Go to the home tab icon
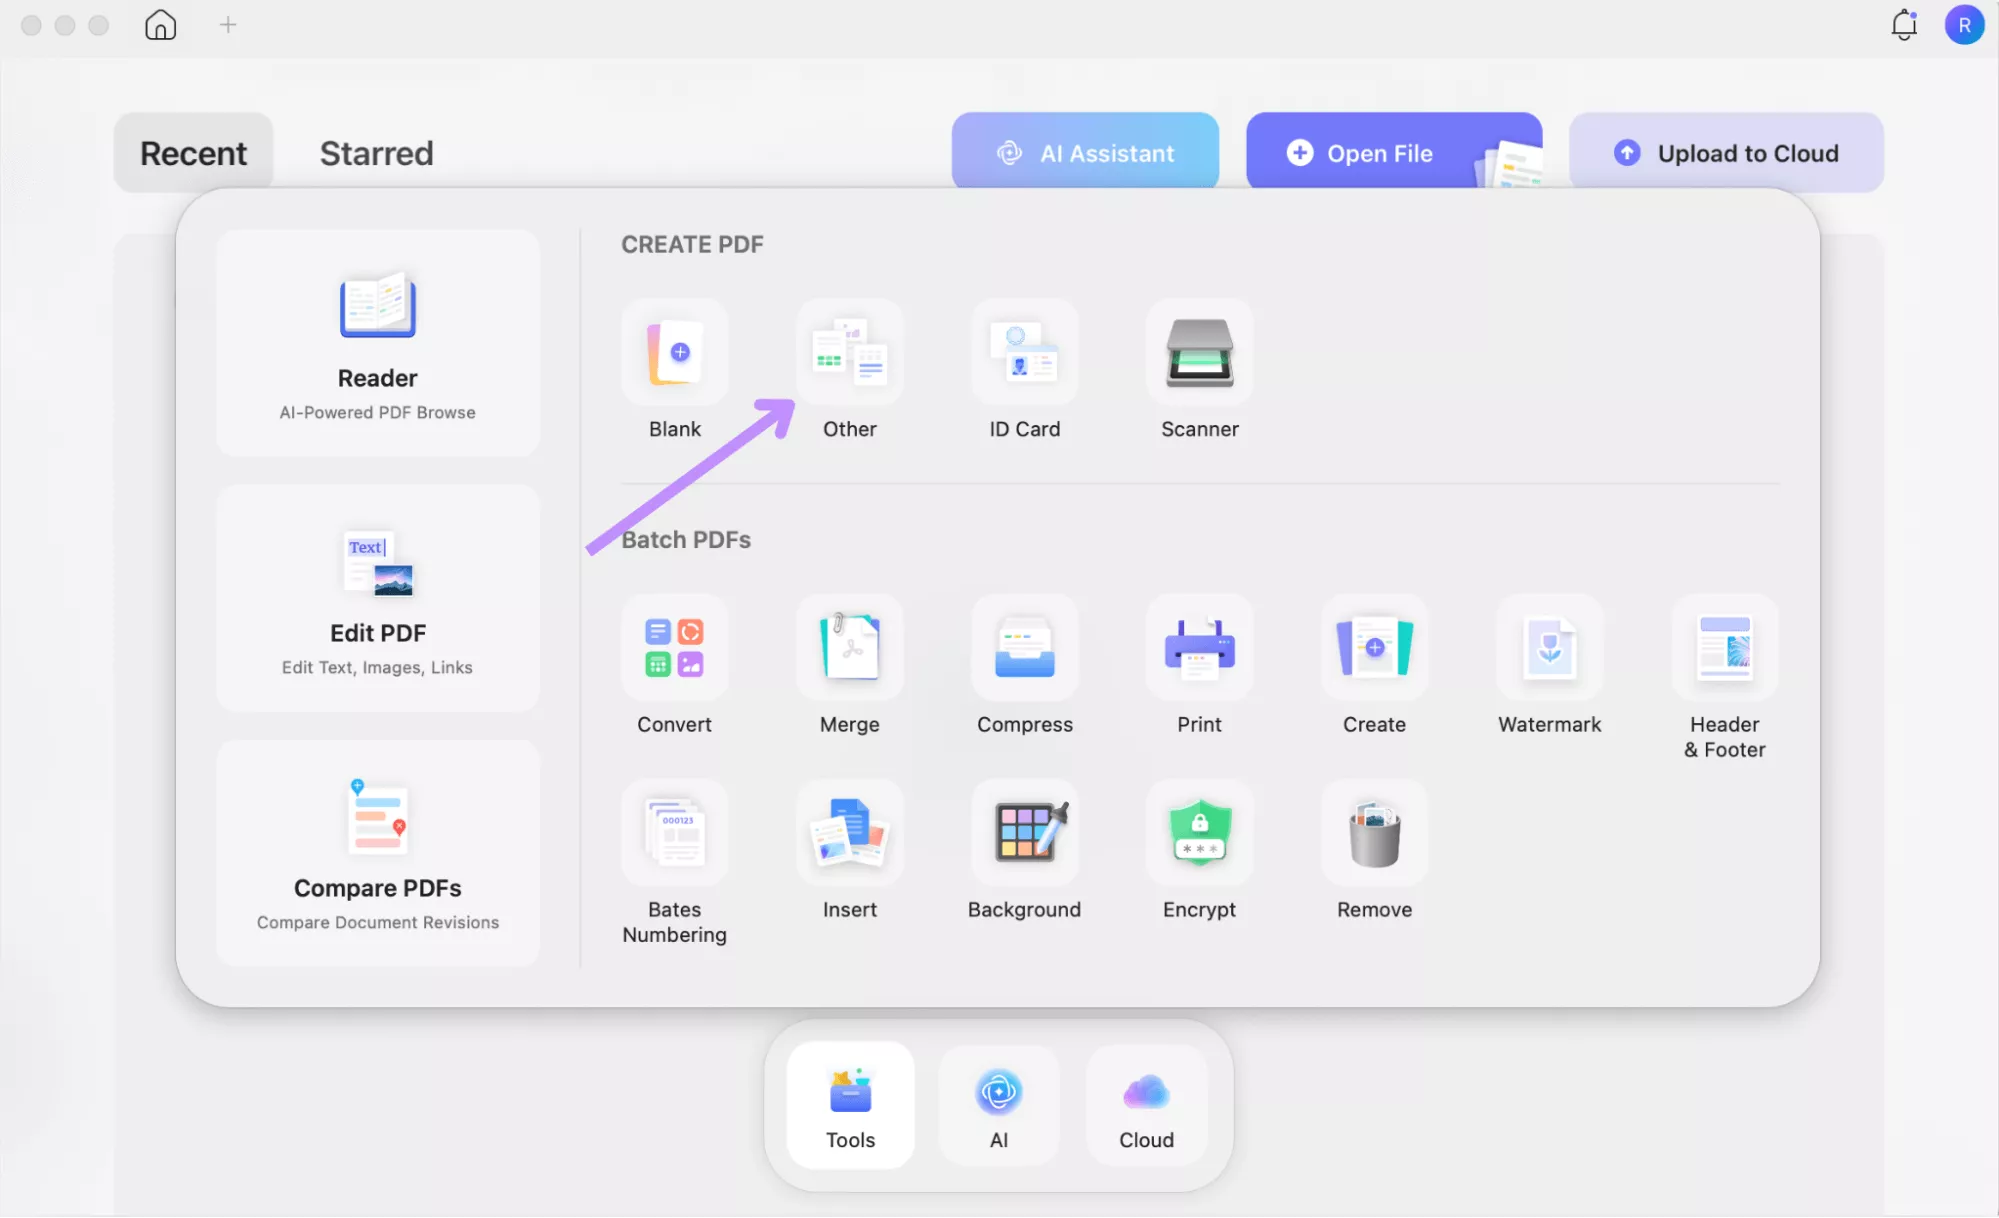 click(x=160, y=25)
